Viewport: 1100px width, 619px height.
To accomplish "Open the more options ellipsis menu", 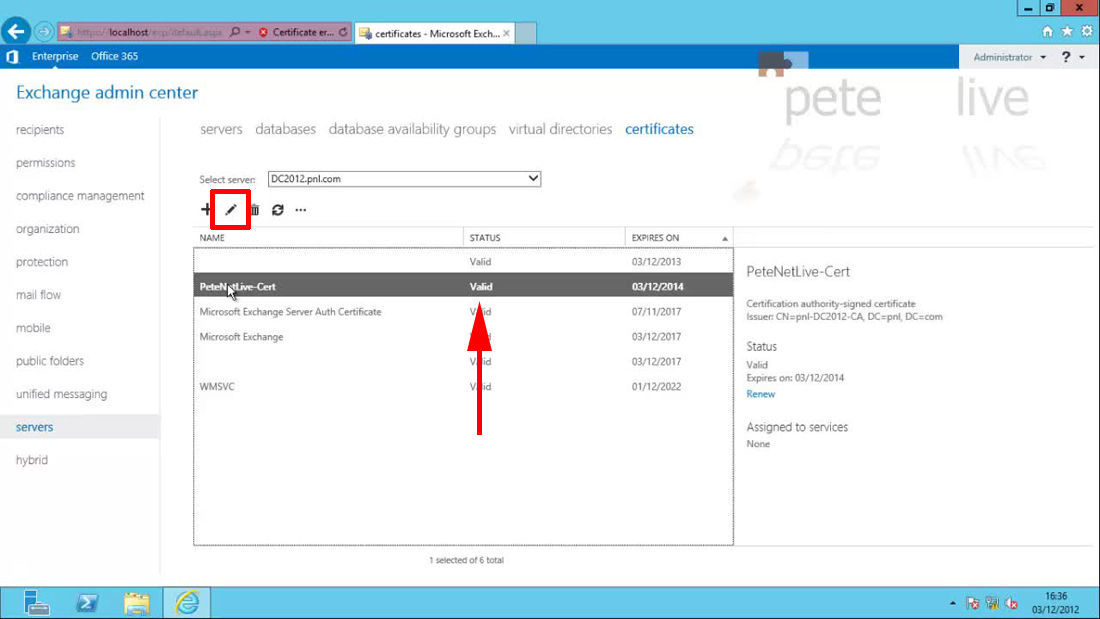I will point(301,210).
